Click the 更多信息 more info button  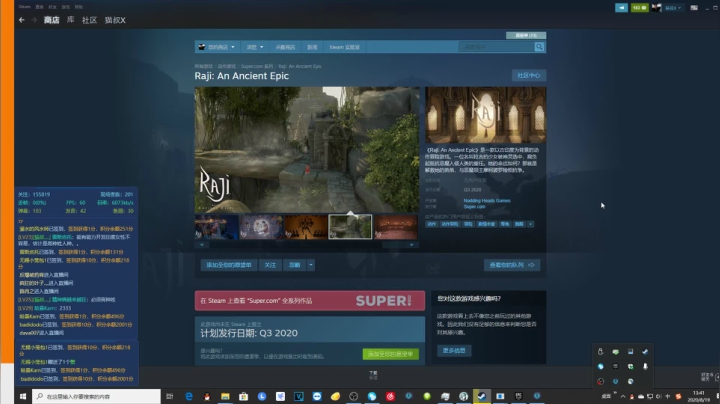(x=454, y=351)
